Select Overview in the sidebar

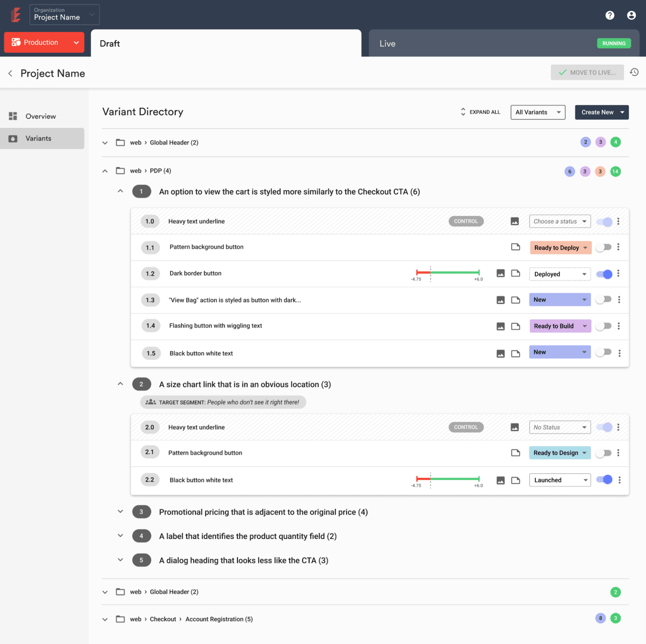[42, 116]
